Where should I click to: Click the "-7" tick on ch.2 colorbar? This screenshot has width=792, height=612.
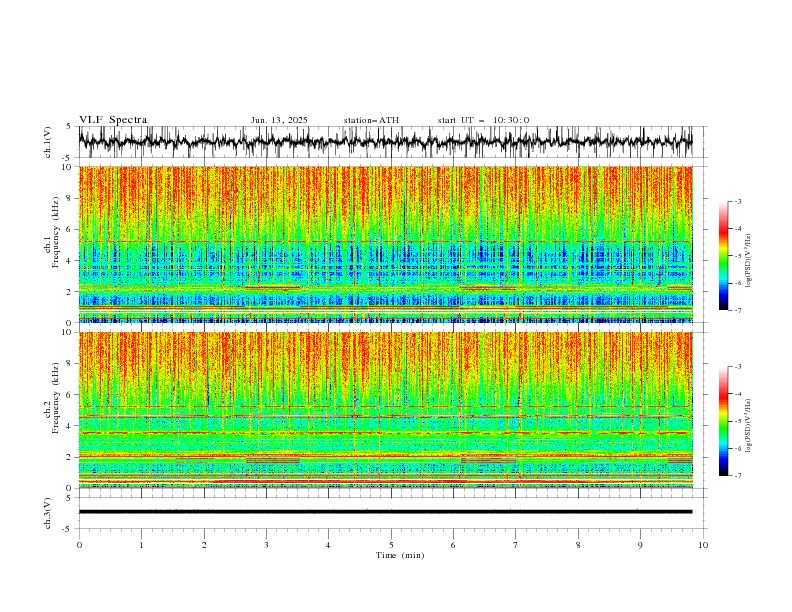coord(738,476)
